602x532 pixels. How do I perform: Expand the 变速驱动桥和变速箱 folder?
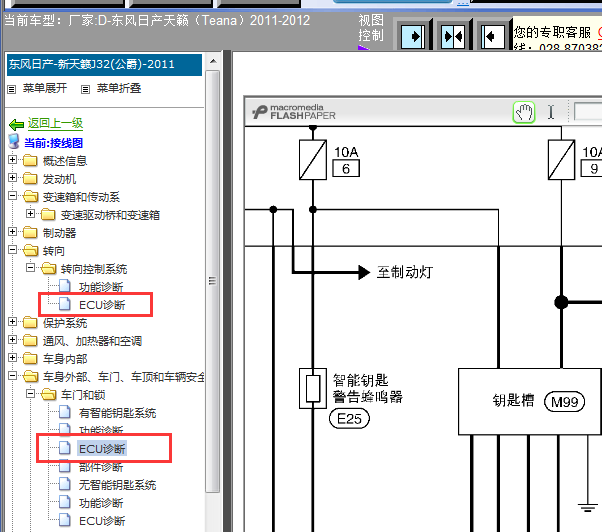(x=30, y=213)
